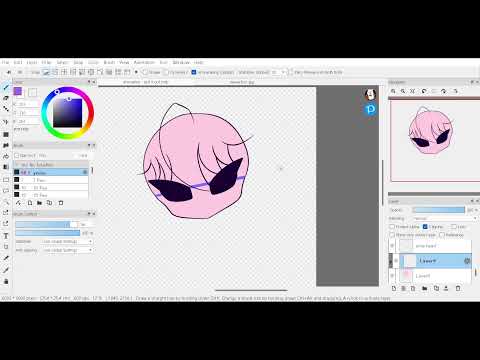Hide the bottom pink layer via eye
This screenshot has width=480, height=360.
[392, 276]
